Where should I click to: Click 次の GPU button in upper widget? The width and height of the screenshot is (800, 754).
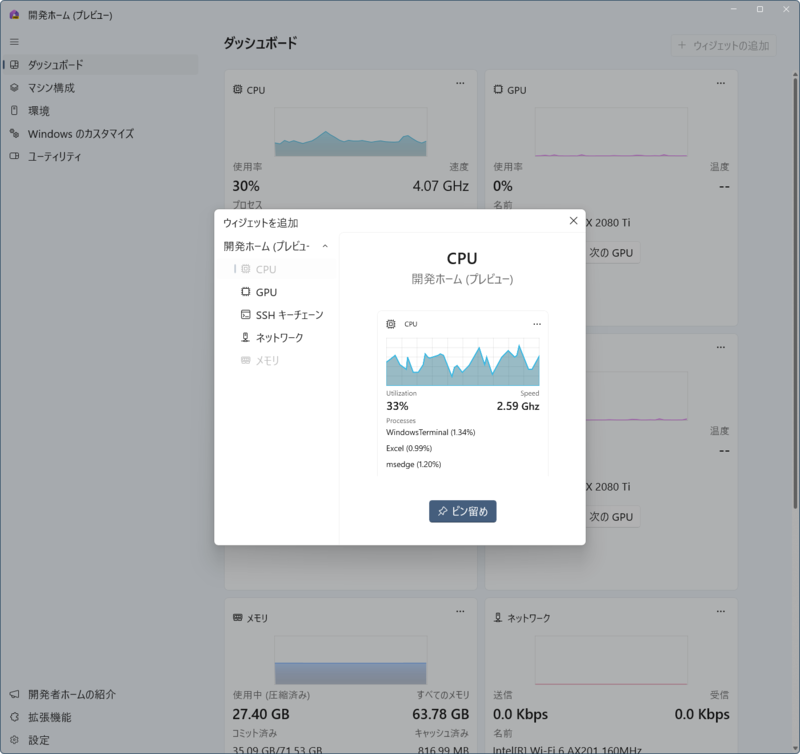tap(612, 253)
